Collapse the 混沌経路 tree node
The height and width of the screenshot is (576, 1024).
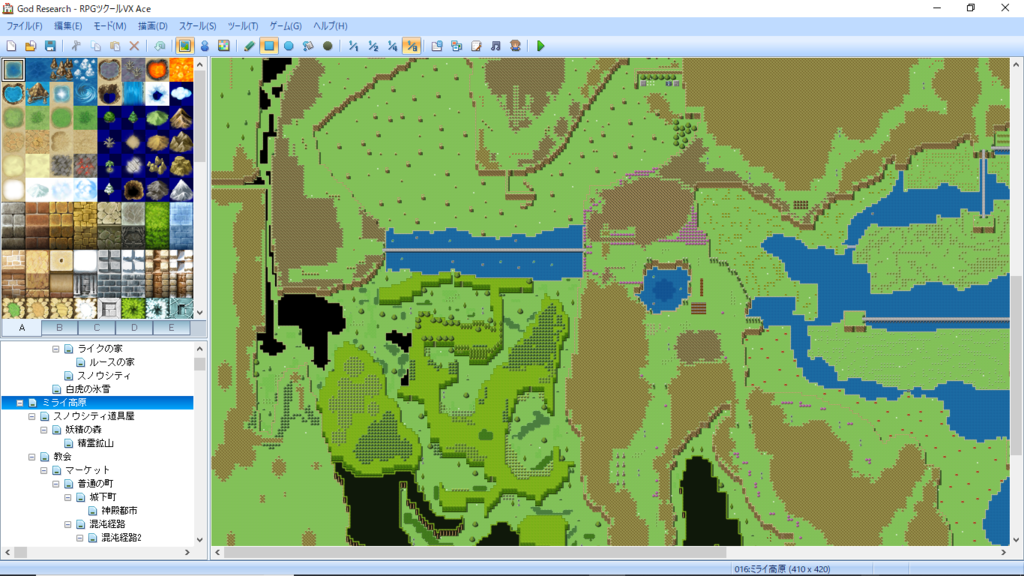coord(68,524)
